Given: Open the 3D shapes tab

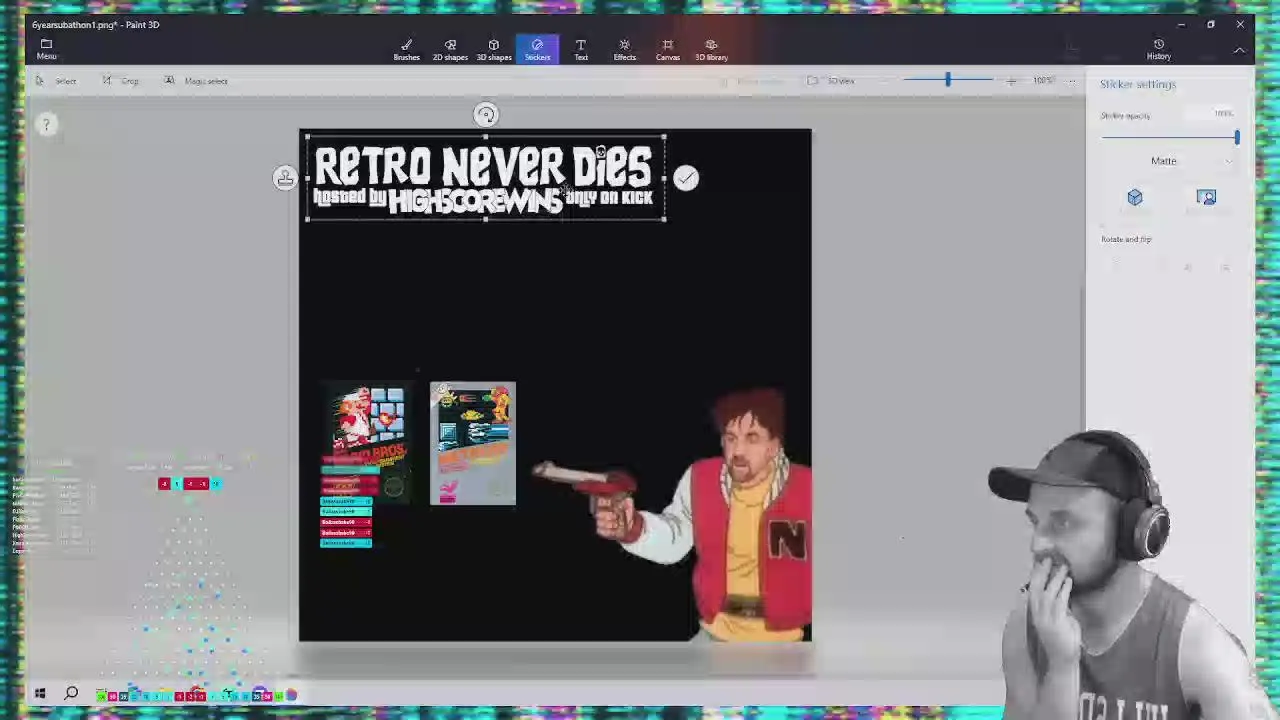Looking at the screenshot, I should point(493,49).
